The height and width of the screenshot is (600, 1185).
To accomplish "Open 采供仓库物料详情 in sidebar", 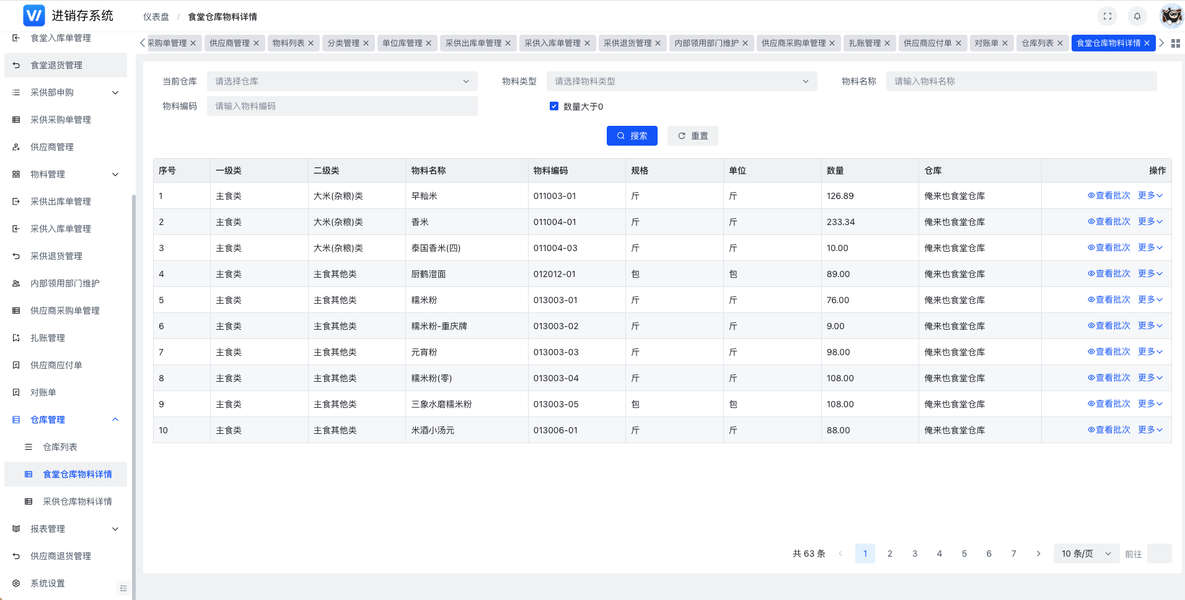I will [77, 501].
